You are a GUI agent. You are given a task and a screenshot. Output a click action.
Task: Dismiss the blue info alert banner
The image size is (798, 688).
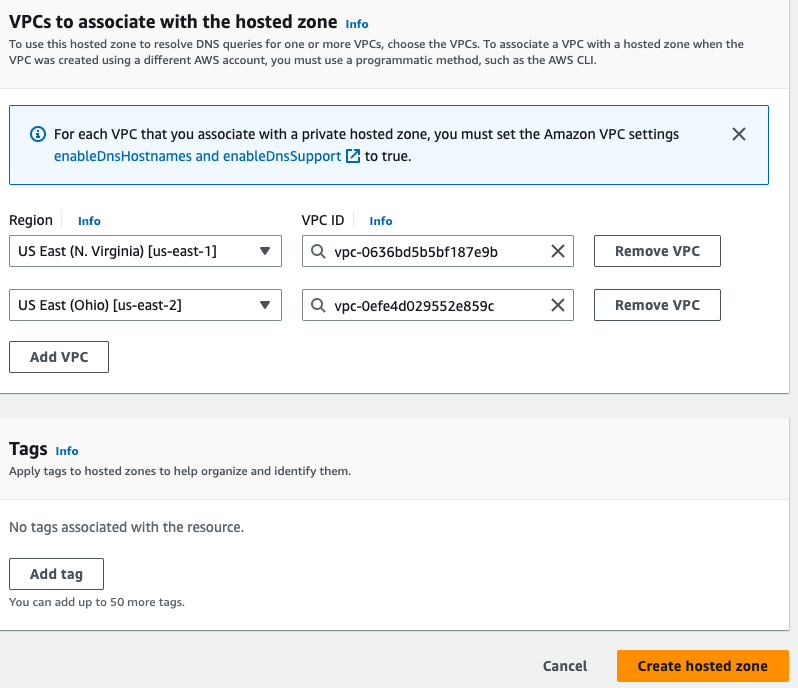[739, 134]
